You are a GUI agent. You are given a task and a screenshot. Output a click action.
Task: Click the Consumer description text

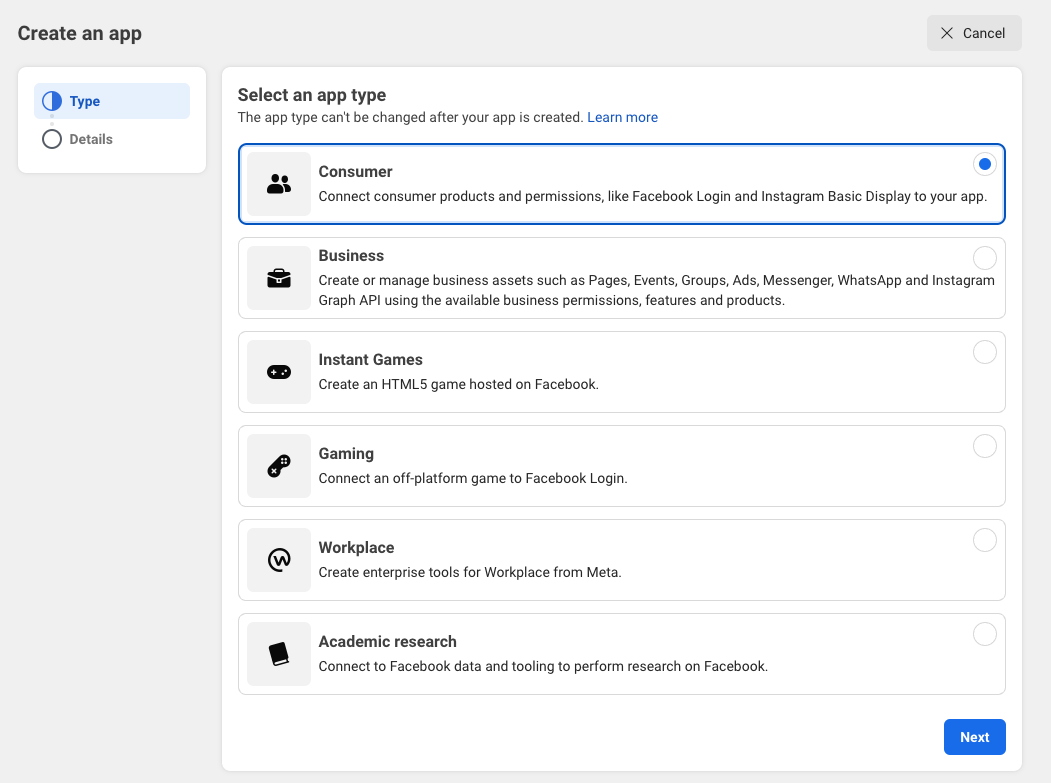coord(652,196)
